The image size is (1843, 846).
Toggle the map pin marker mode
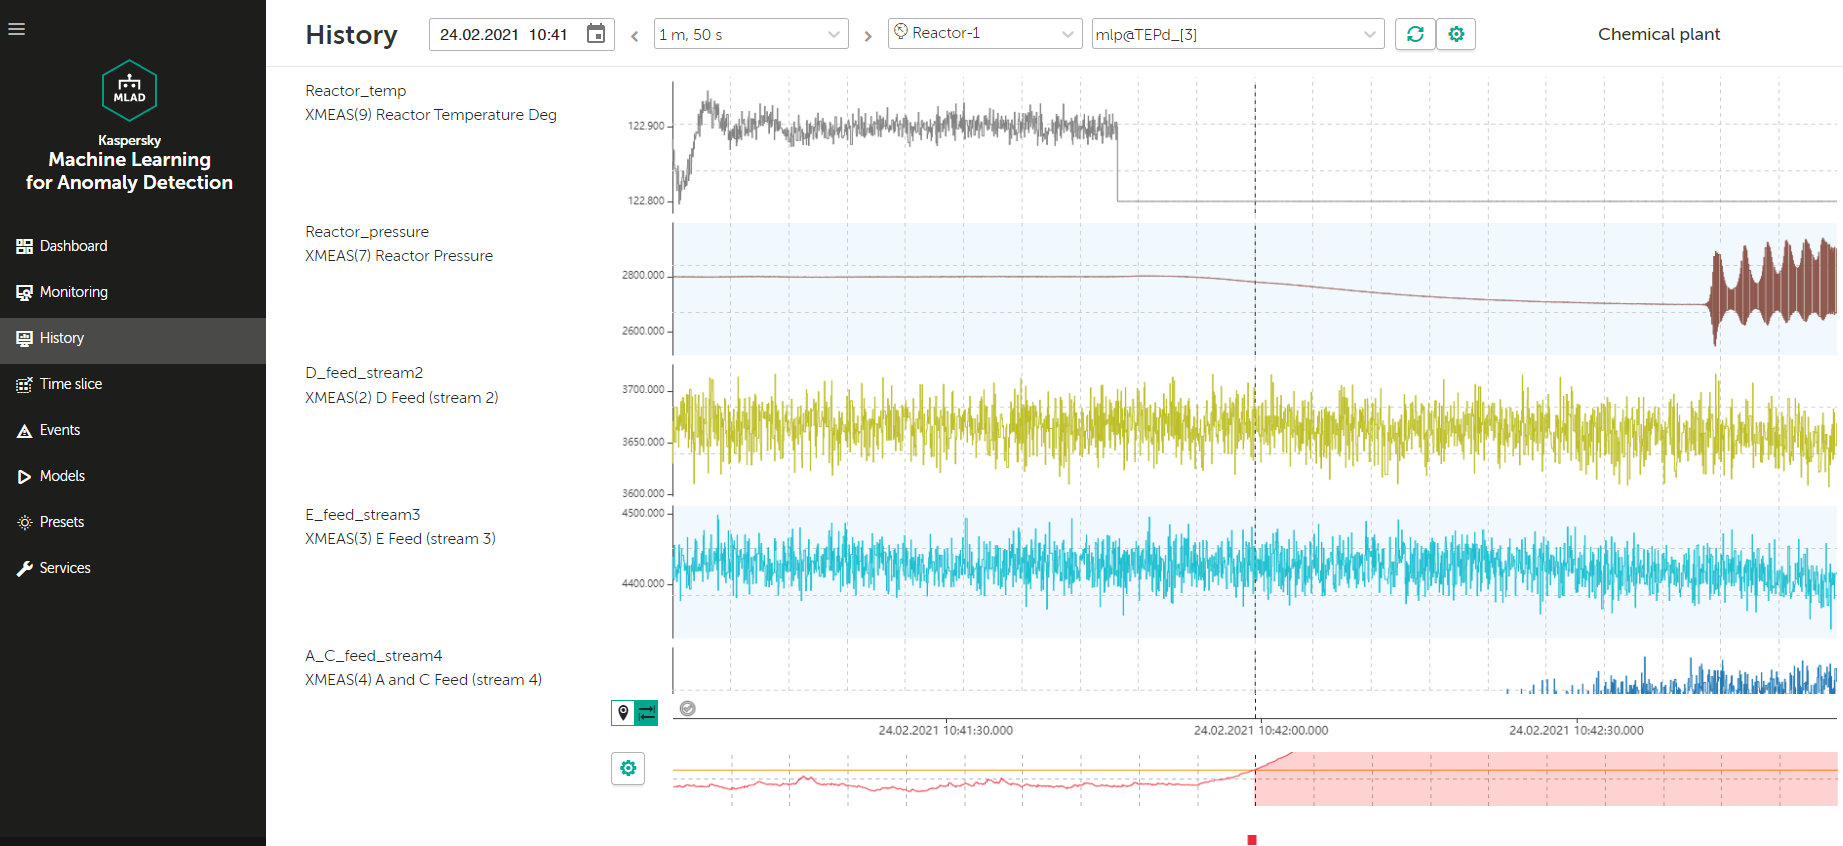click(623, 713)
